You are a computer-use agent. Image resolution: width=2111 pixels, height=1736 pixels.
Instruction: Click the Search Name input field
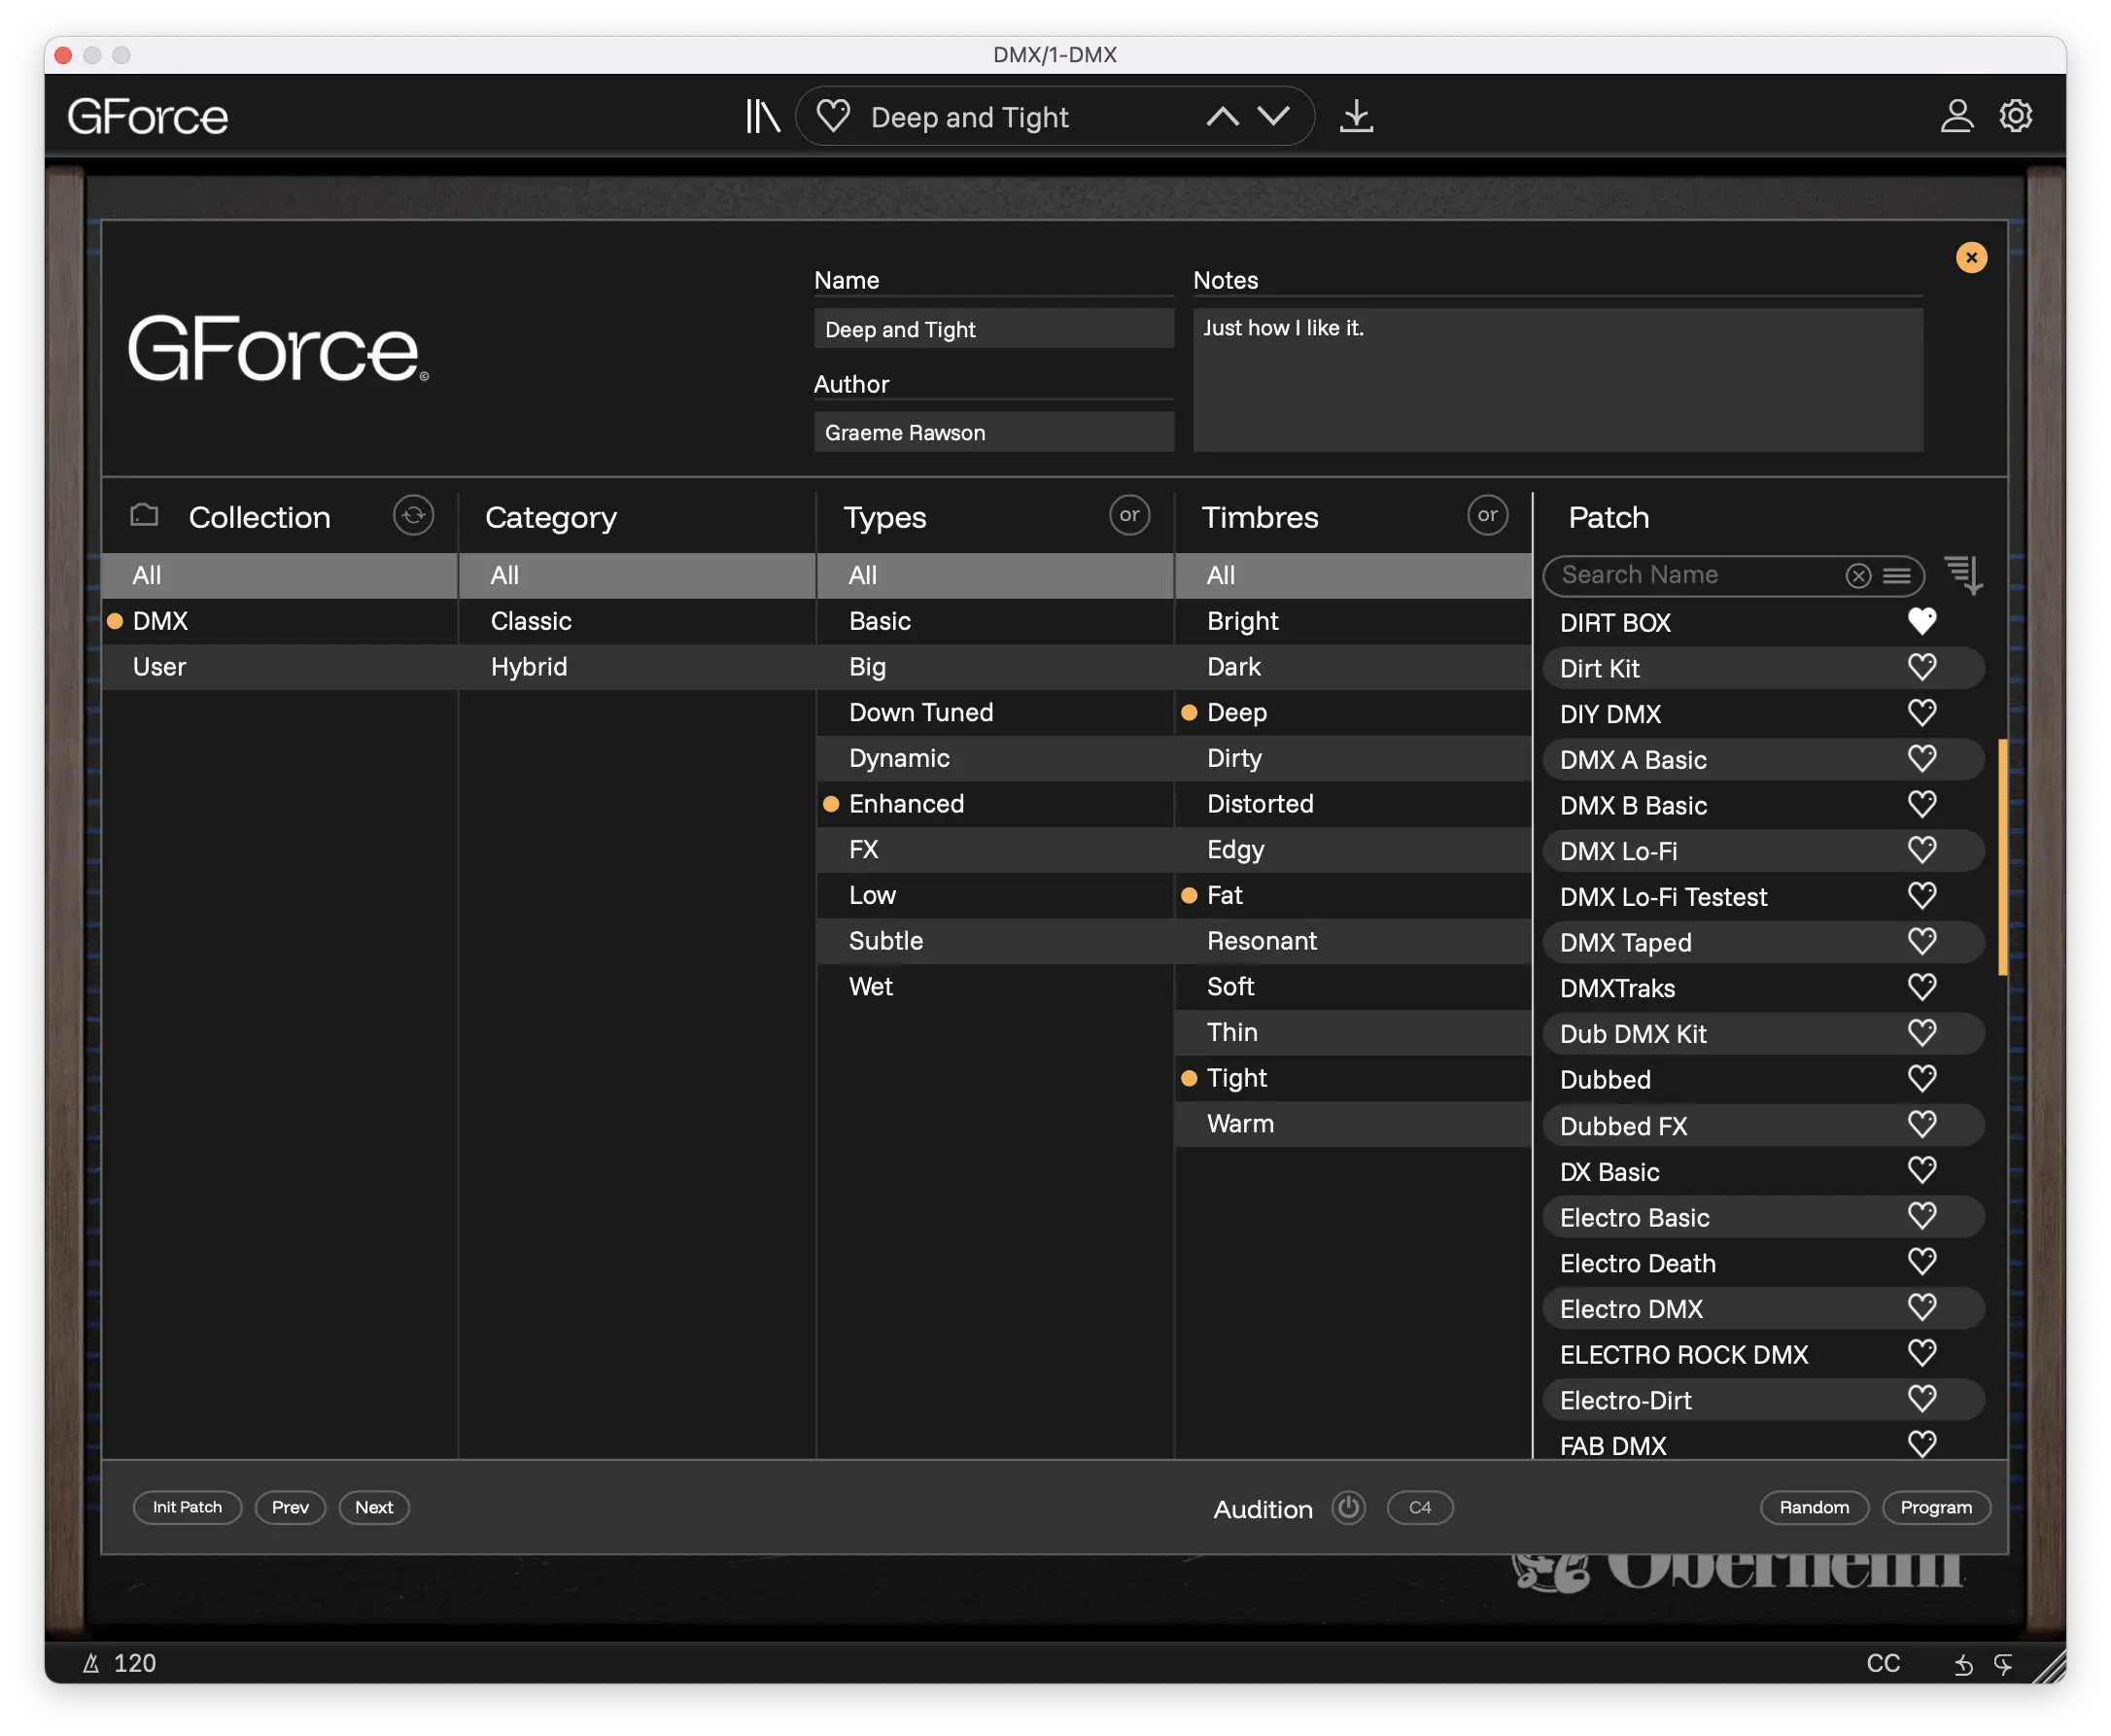point(1700,576)
